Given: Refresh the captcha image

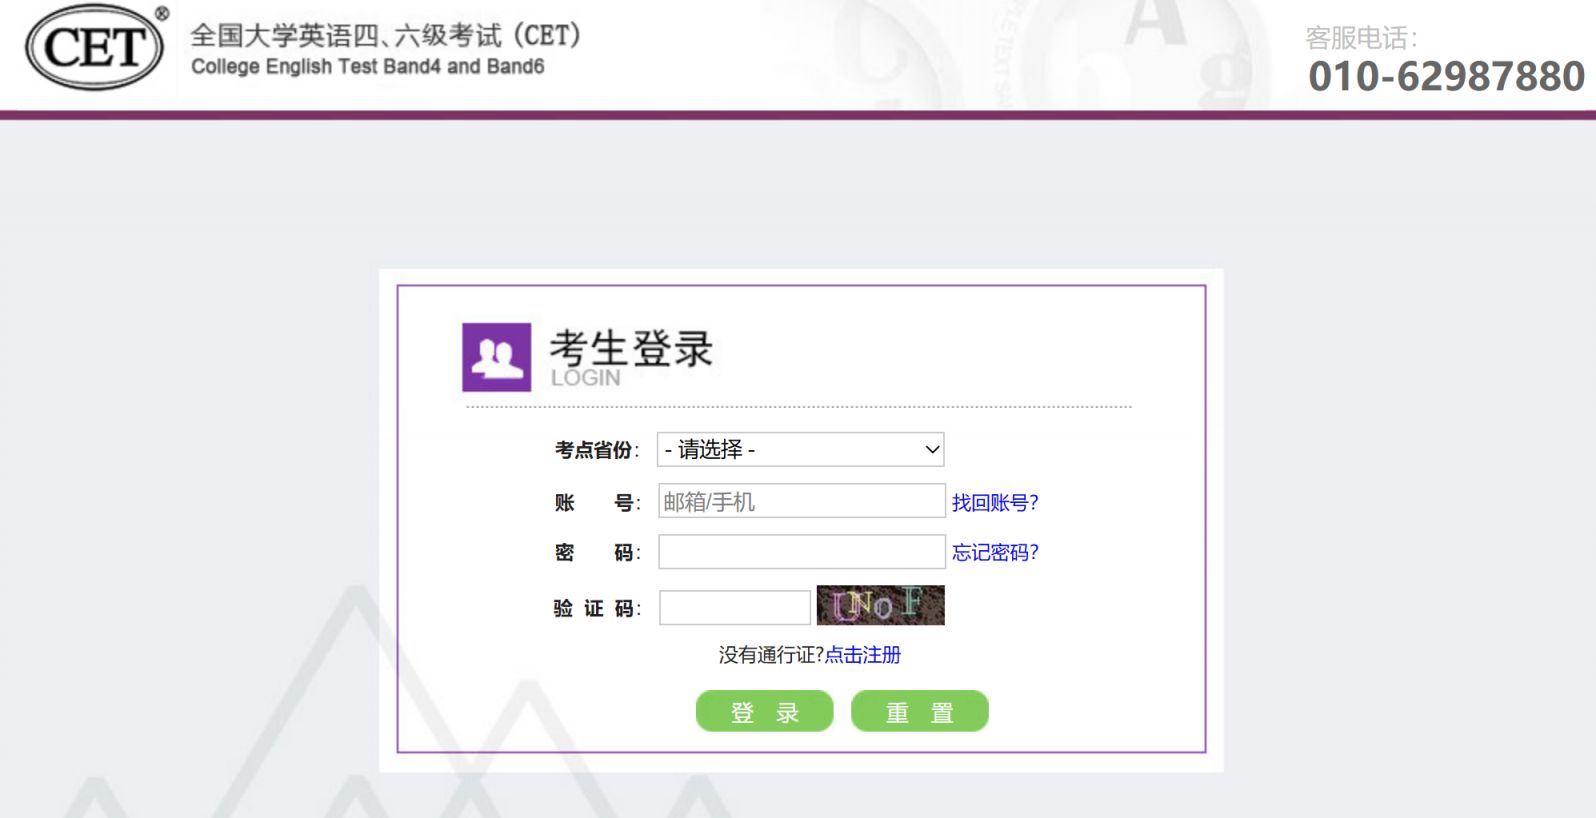Looking at the screenshot, I should [881, 605].
